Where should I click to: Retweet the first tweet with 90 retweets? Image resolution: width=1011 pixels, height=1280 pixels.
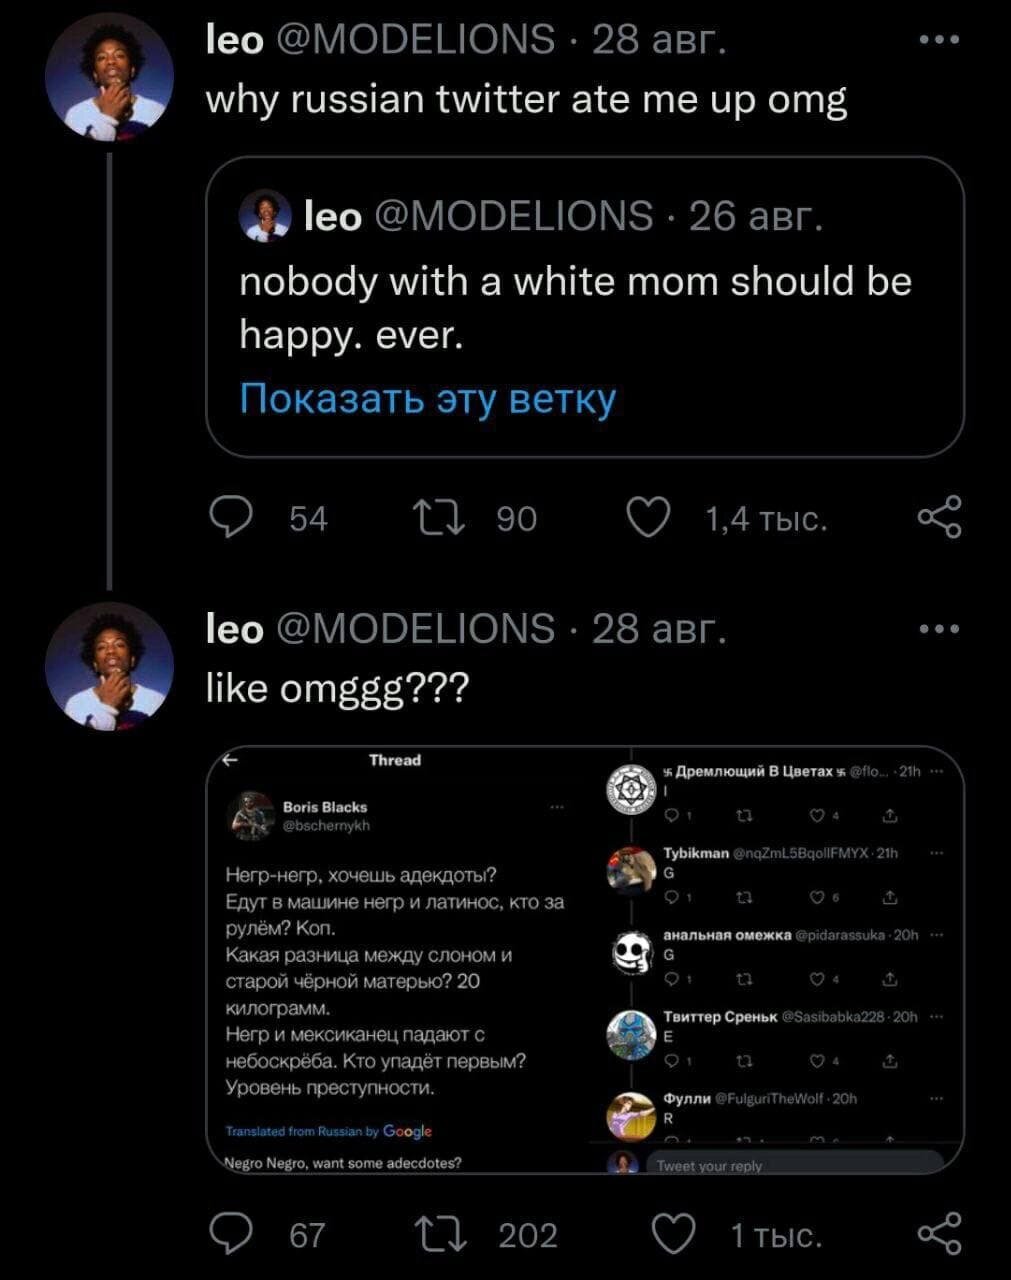[436, 518]
